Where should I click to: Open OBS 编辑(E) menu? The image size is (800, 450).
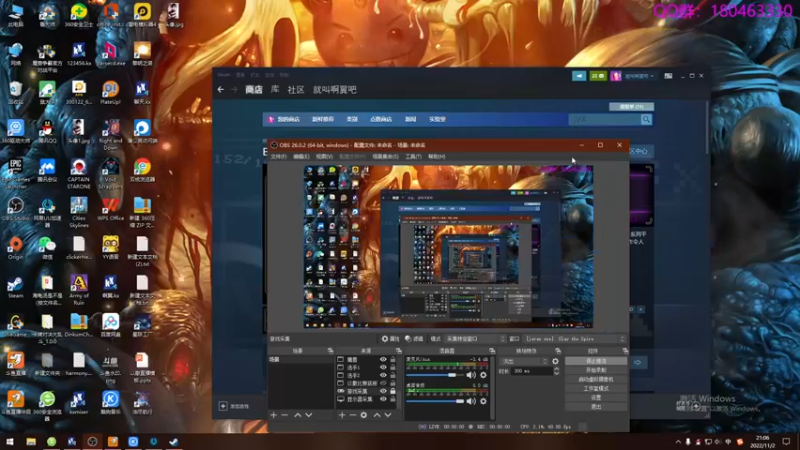301,157
